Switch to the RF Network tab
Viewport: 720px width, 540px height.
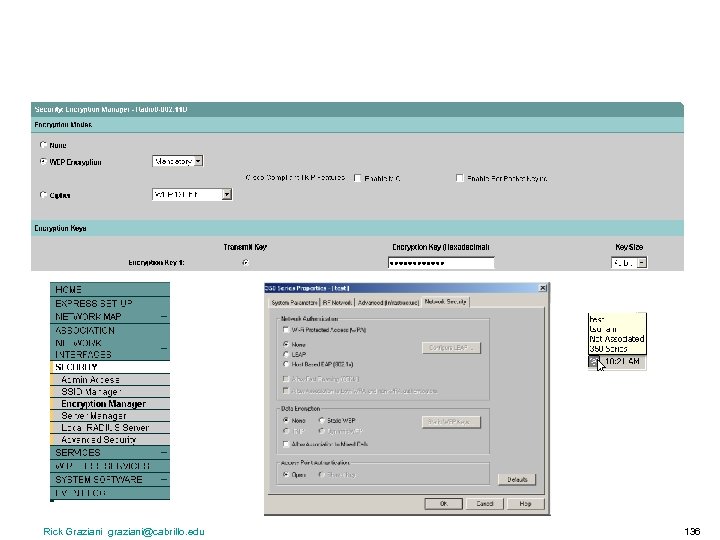pos(337,303)
